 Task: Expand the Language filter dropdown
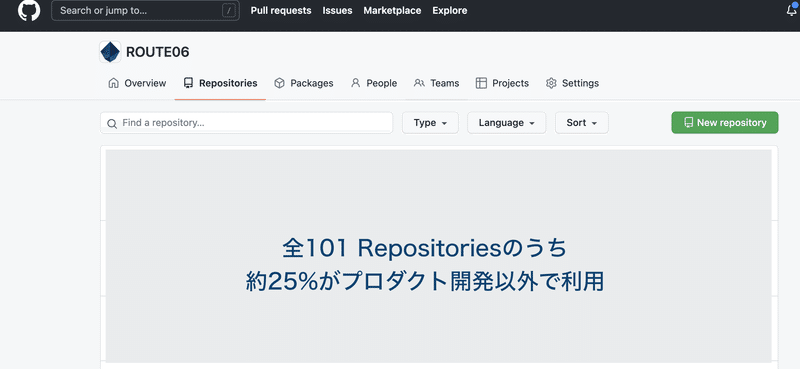[x=507, y=123]
